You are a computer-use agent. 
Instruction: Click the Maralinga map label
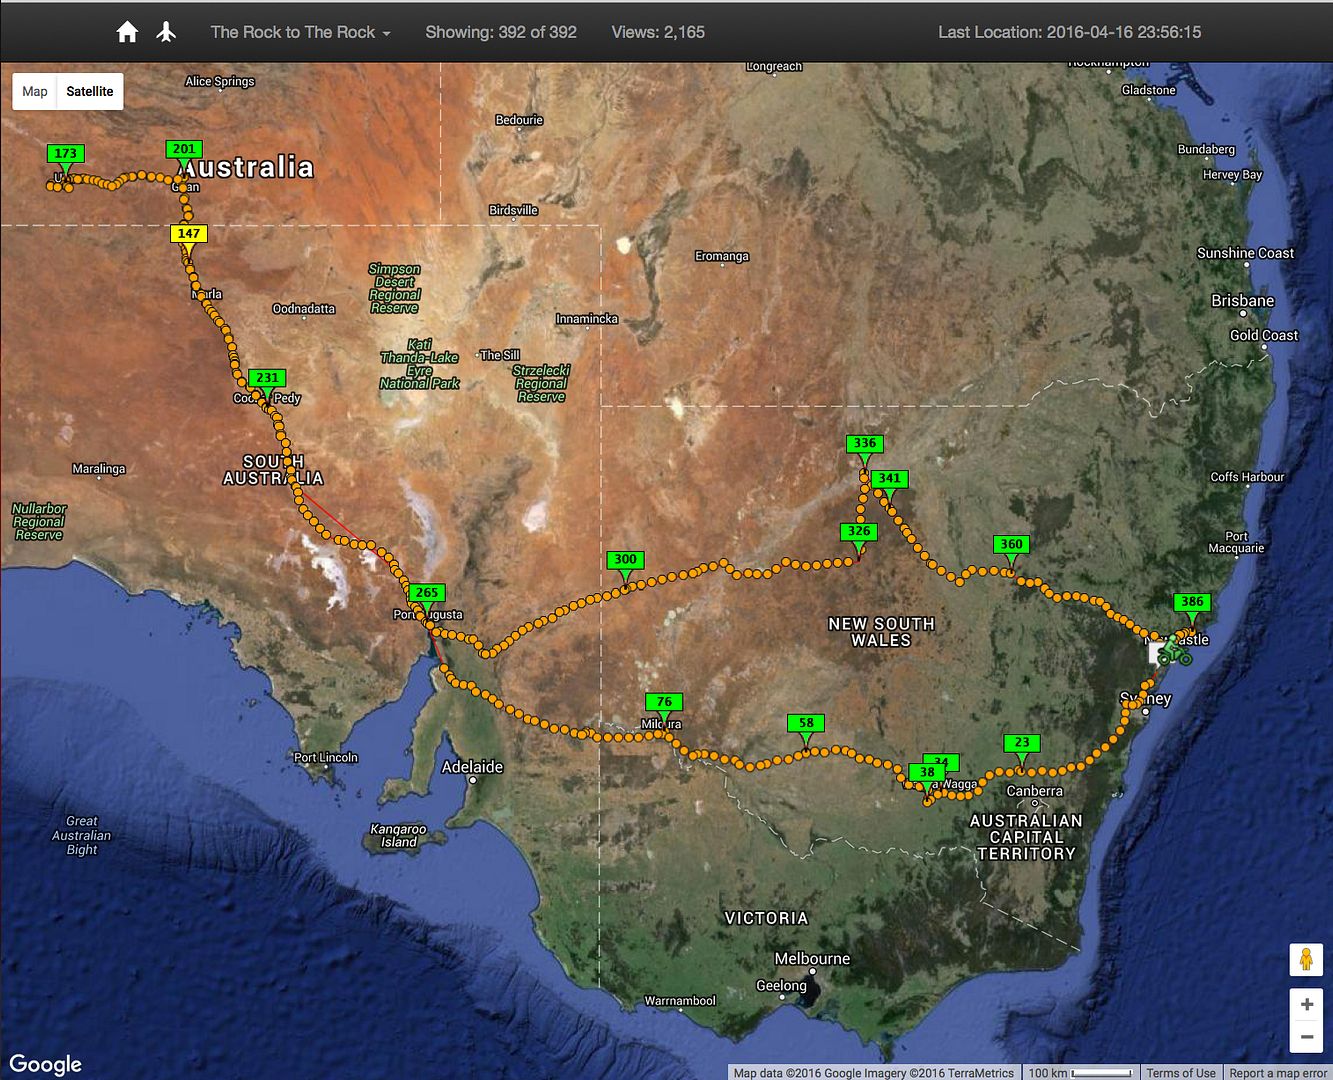point(99,468)
